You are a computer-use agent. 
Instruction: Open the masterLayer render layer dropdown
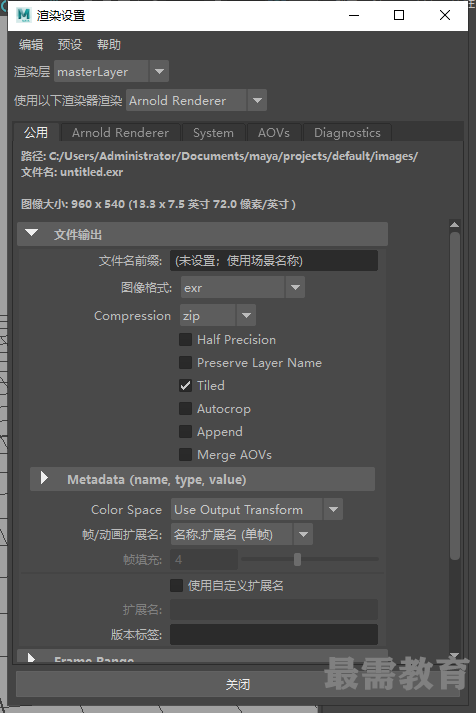(x=111, y=71)
